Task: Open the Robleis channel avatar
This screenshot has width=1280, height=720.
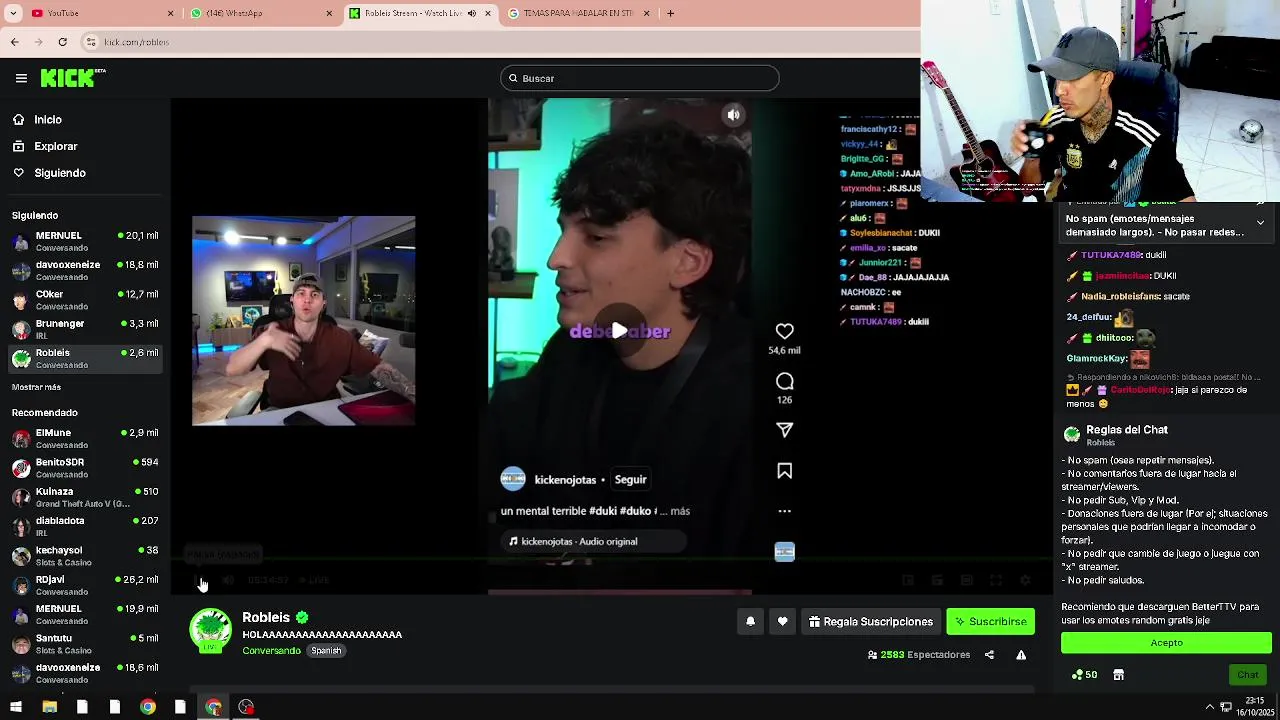Action: coord(210,632)
